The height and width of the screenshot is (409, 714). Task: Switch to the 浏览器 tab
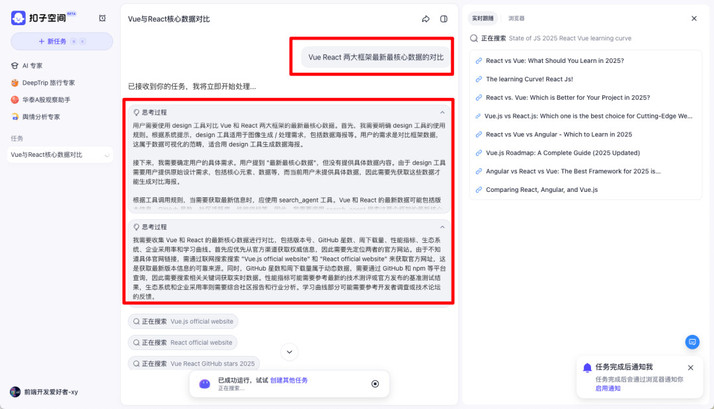pos(516,18)
